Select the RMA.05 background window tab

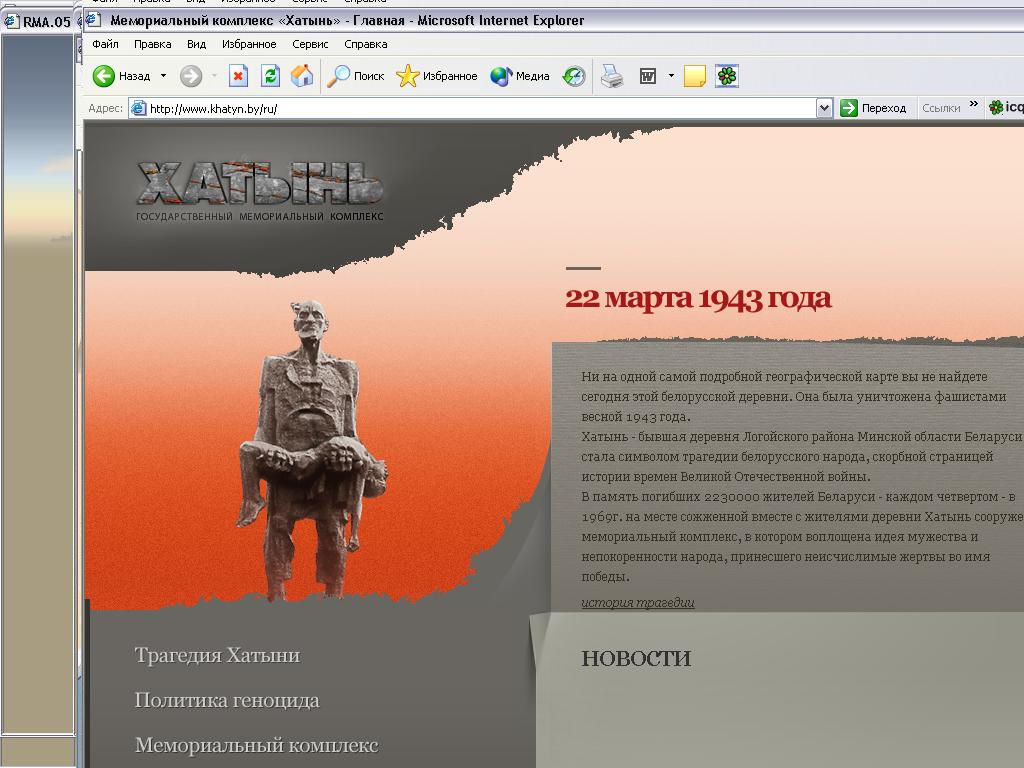38,22
